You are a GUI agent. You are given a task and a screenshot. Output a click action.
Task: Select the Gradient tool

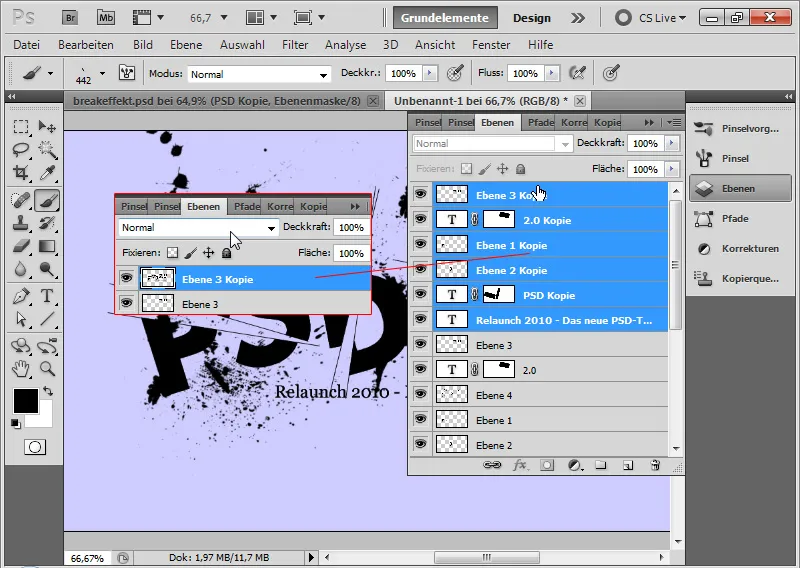pyautogui.click(x=47, y=246)
